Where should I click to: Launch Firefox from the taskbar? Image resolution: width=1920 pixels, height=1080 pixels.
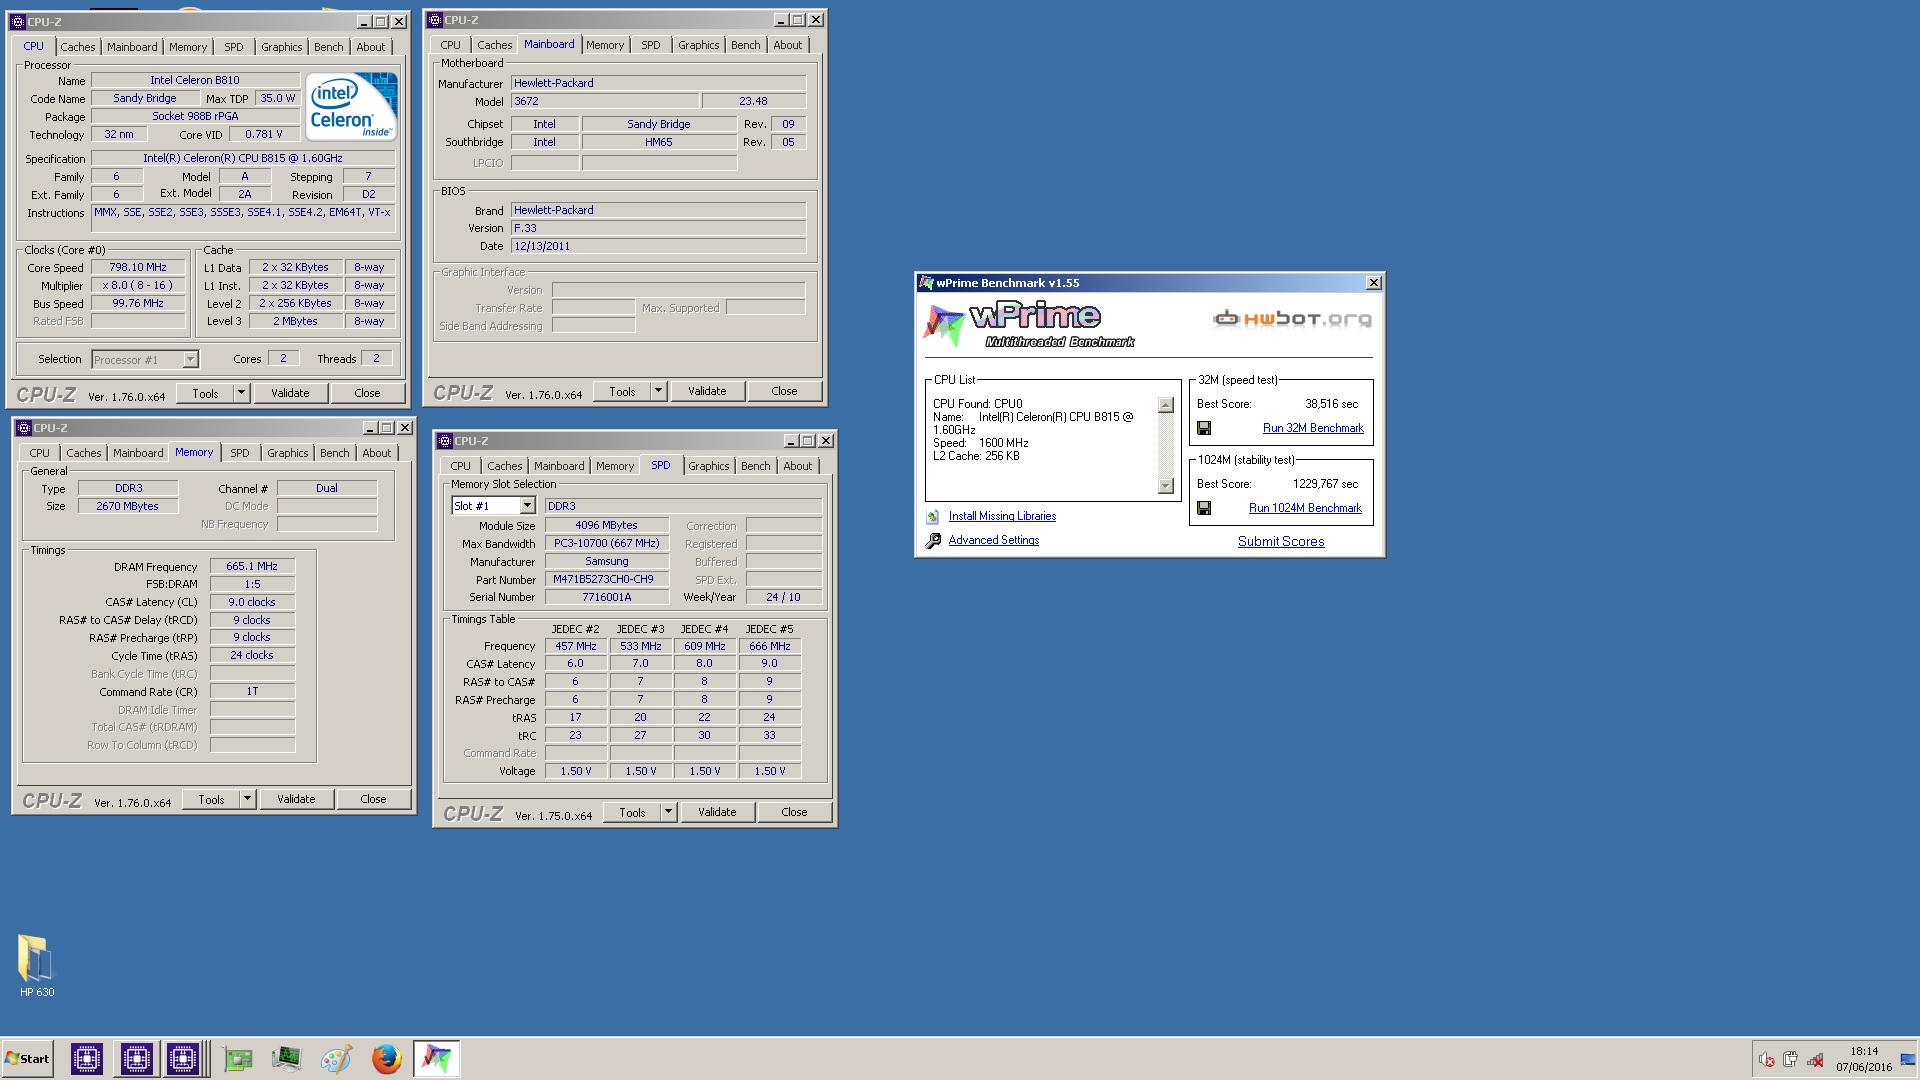[x=386, y=1059]
